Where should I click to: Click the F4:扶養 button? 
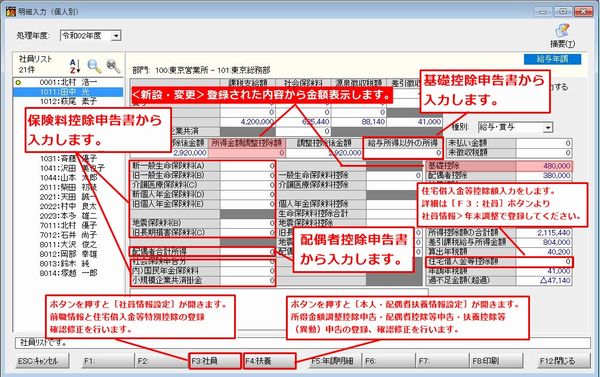click(x=269, y=361)
